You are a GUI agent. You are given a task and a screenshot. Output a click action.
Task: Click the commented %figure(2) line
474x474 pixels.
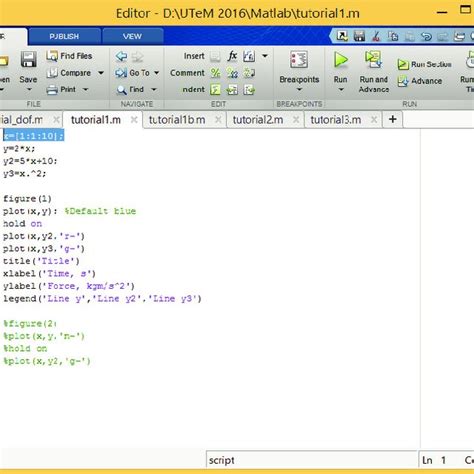[30, 323]
